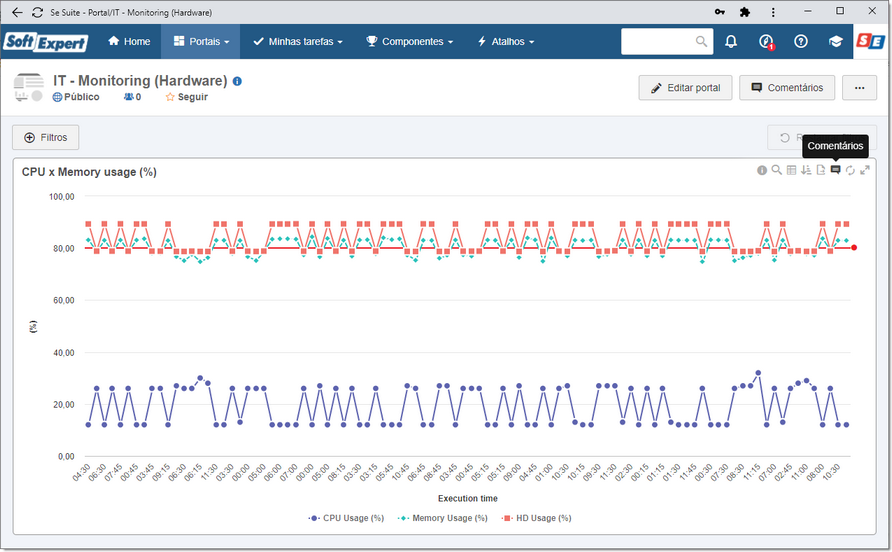Open the Atalhos dropdown menu
892x552 pixels.
coord(505,42)
